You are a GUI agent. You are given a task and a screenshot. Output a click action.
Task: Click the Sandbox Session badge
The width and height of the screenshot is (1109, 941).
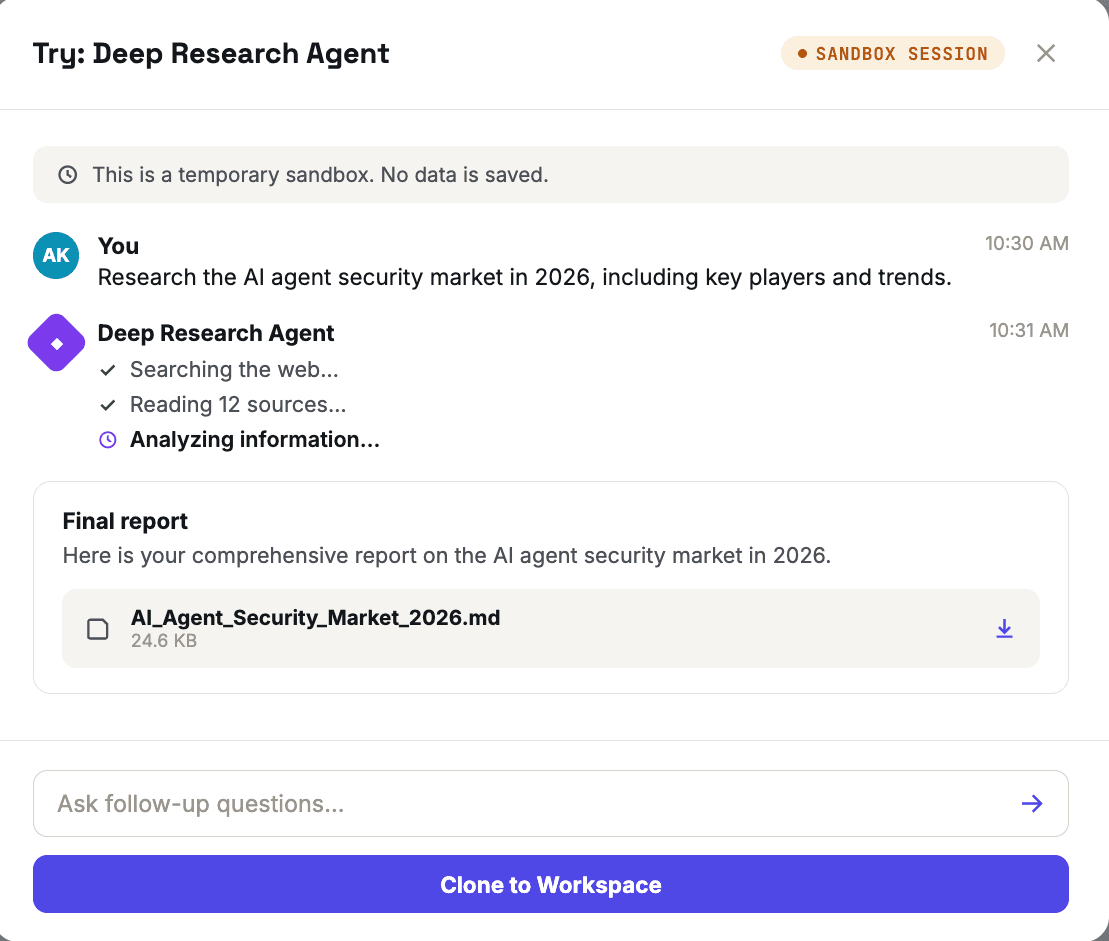tap(893, 54)
